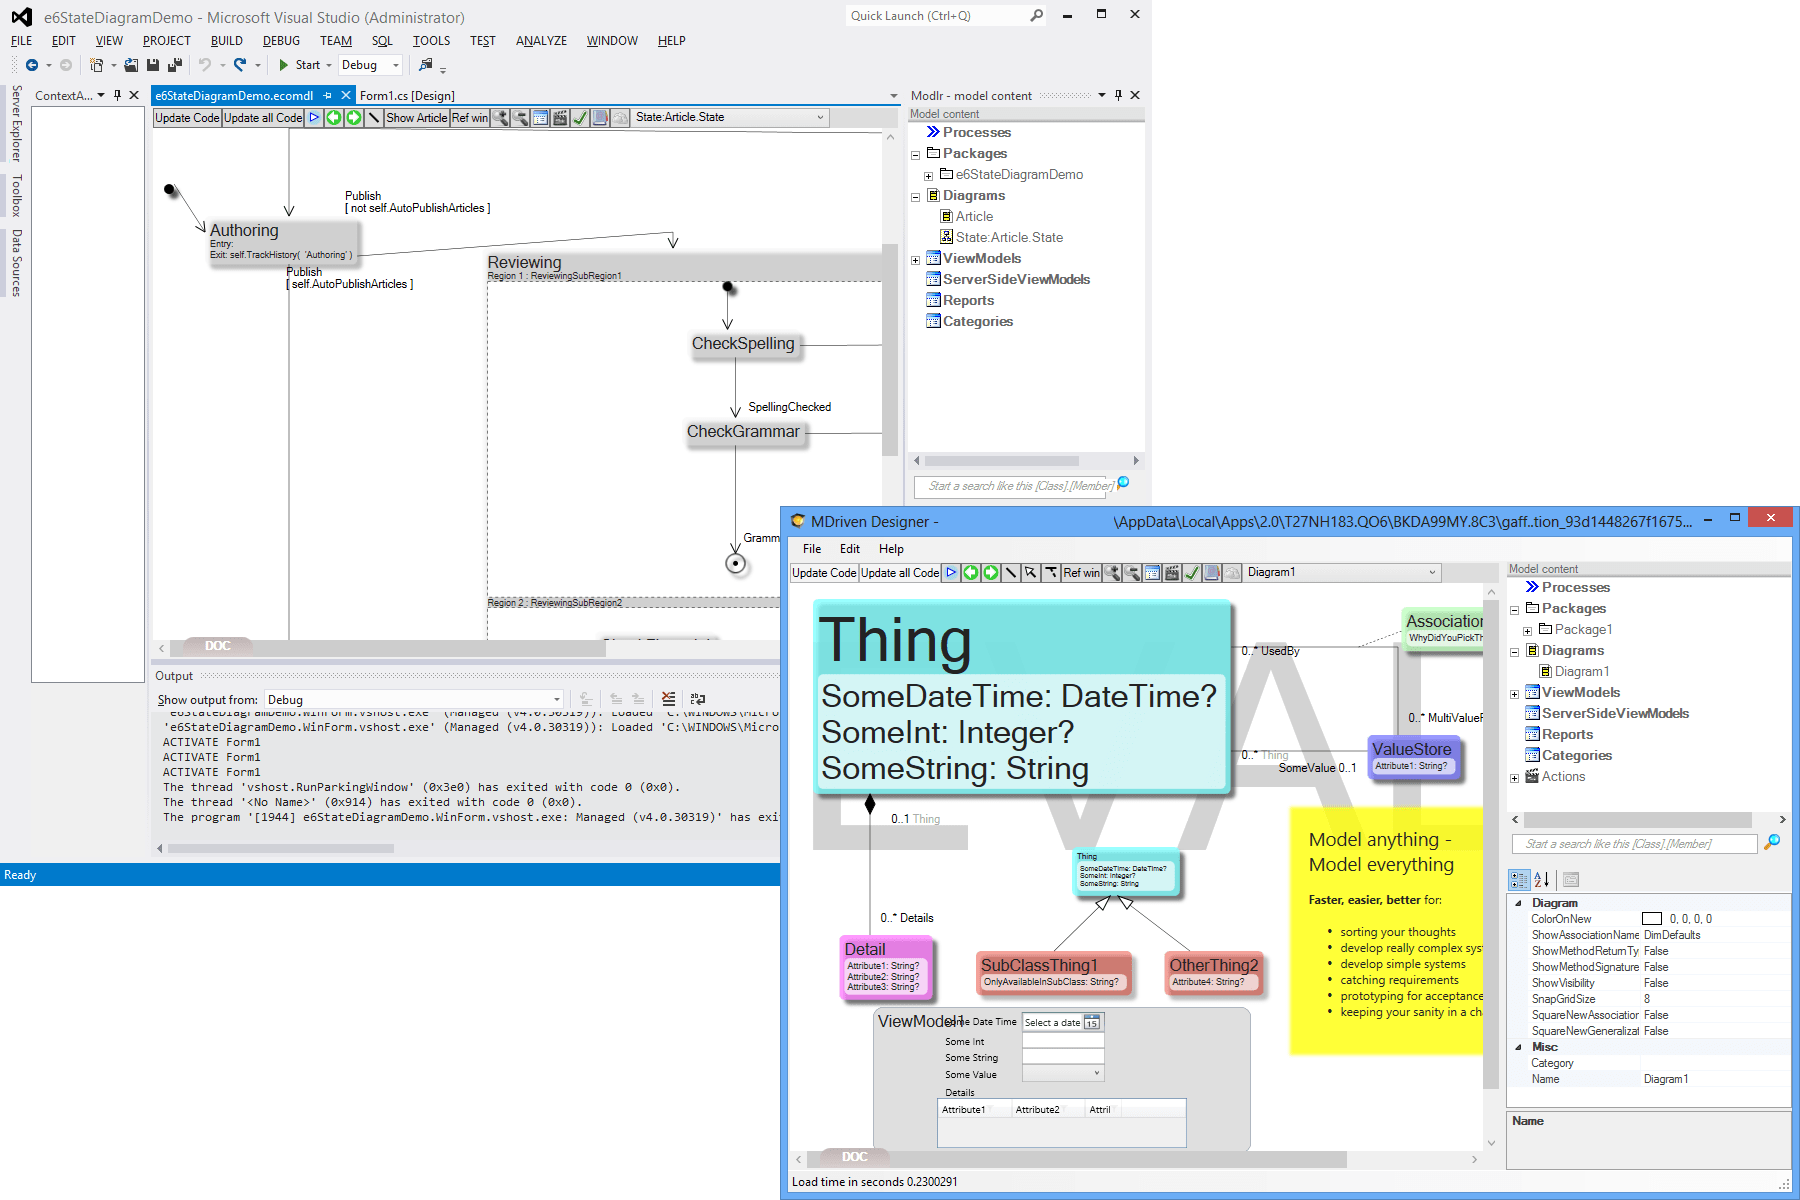Click the Show Article button
Screen dimensions: 1800x1200
coord(416,118)
